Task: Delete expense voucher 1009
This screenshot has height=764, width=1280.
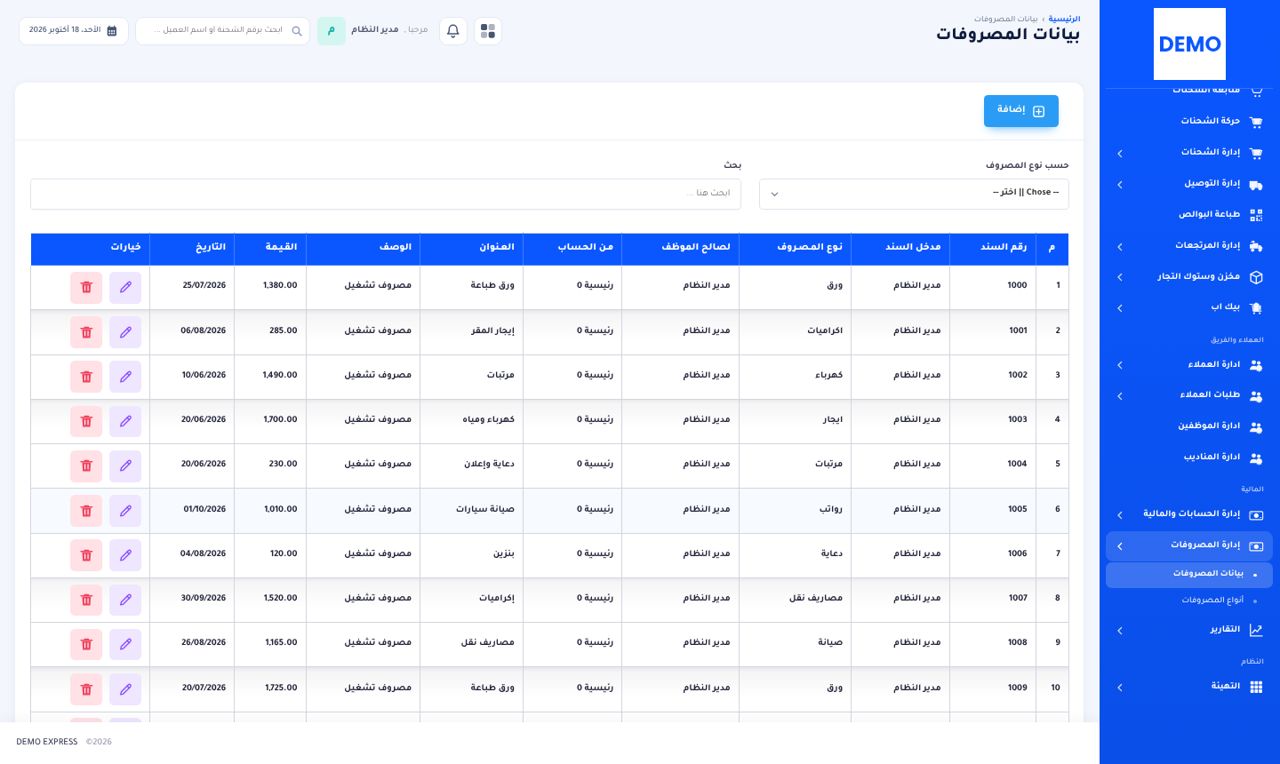Action: [x=86, y=688]
